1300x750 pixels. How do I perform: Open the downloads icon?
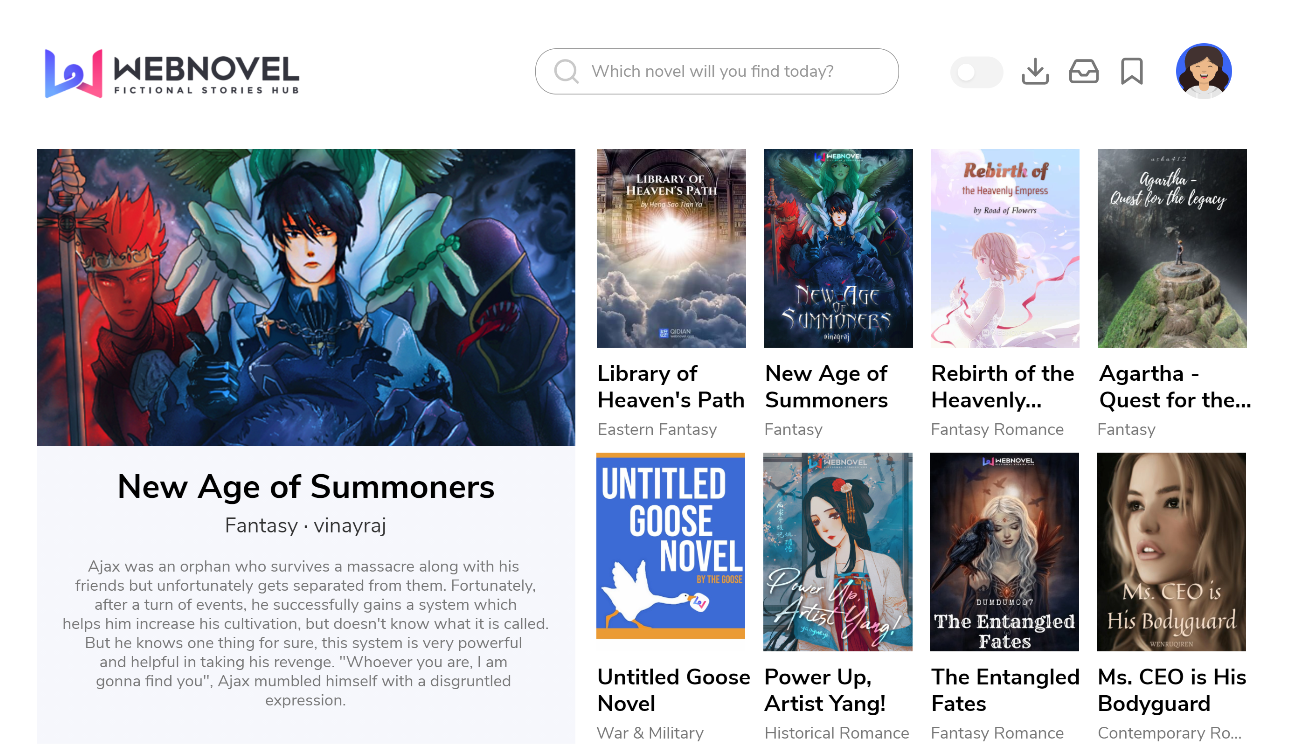point(1036,72)
